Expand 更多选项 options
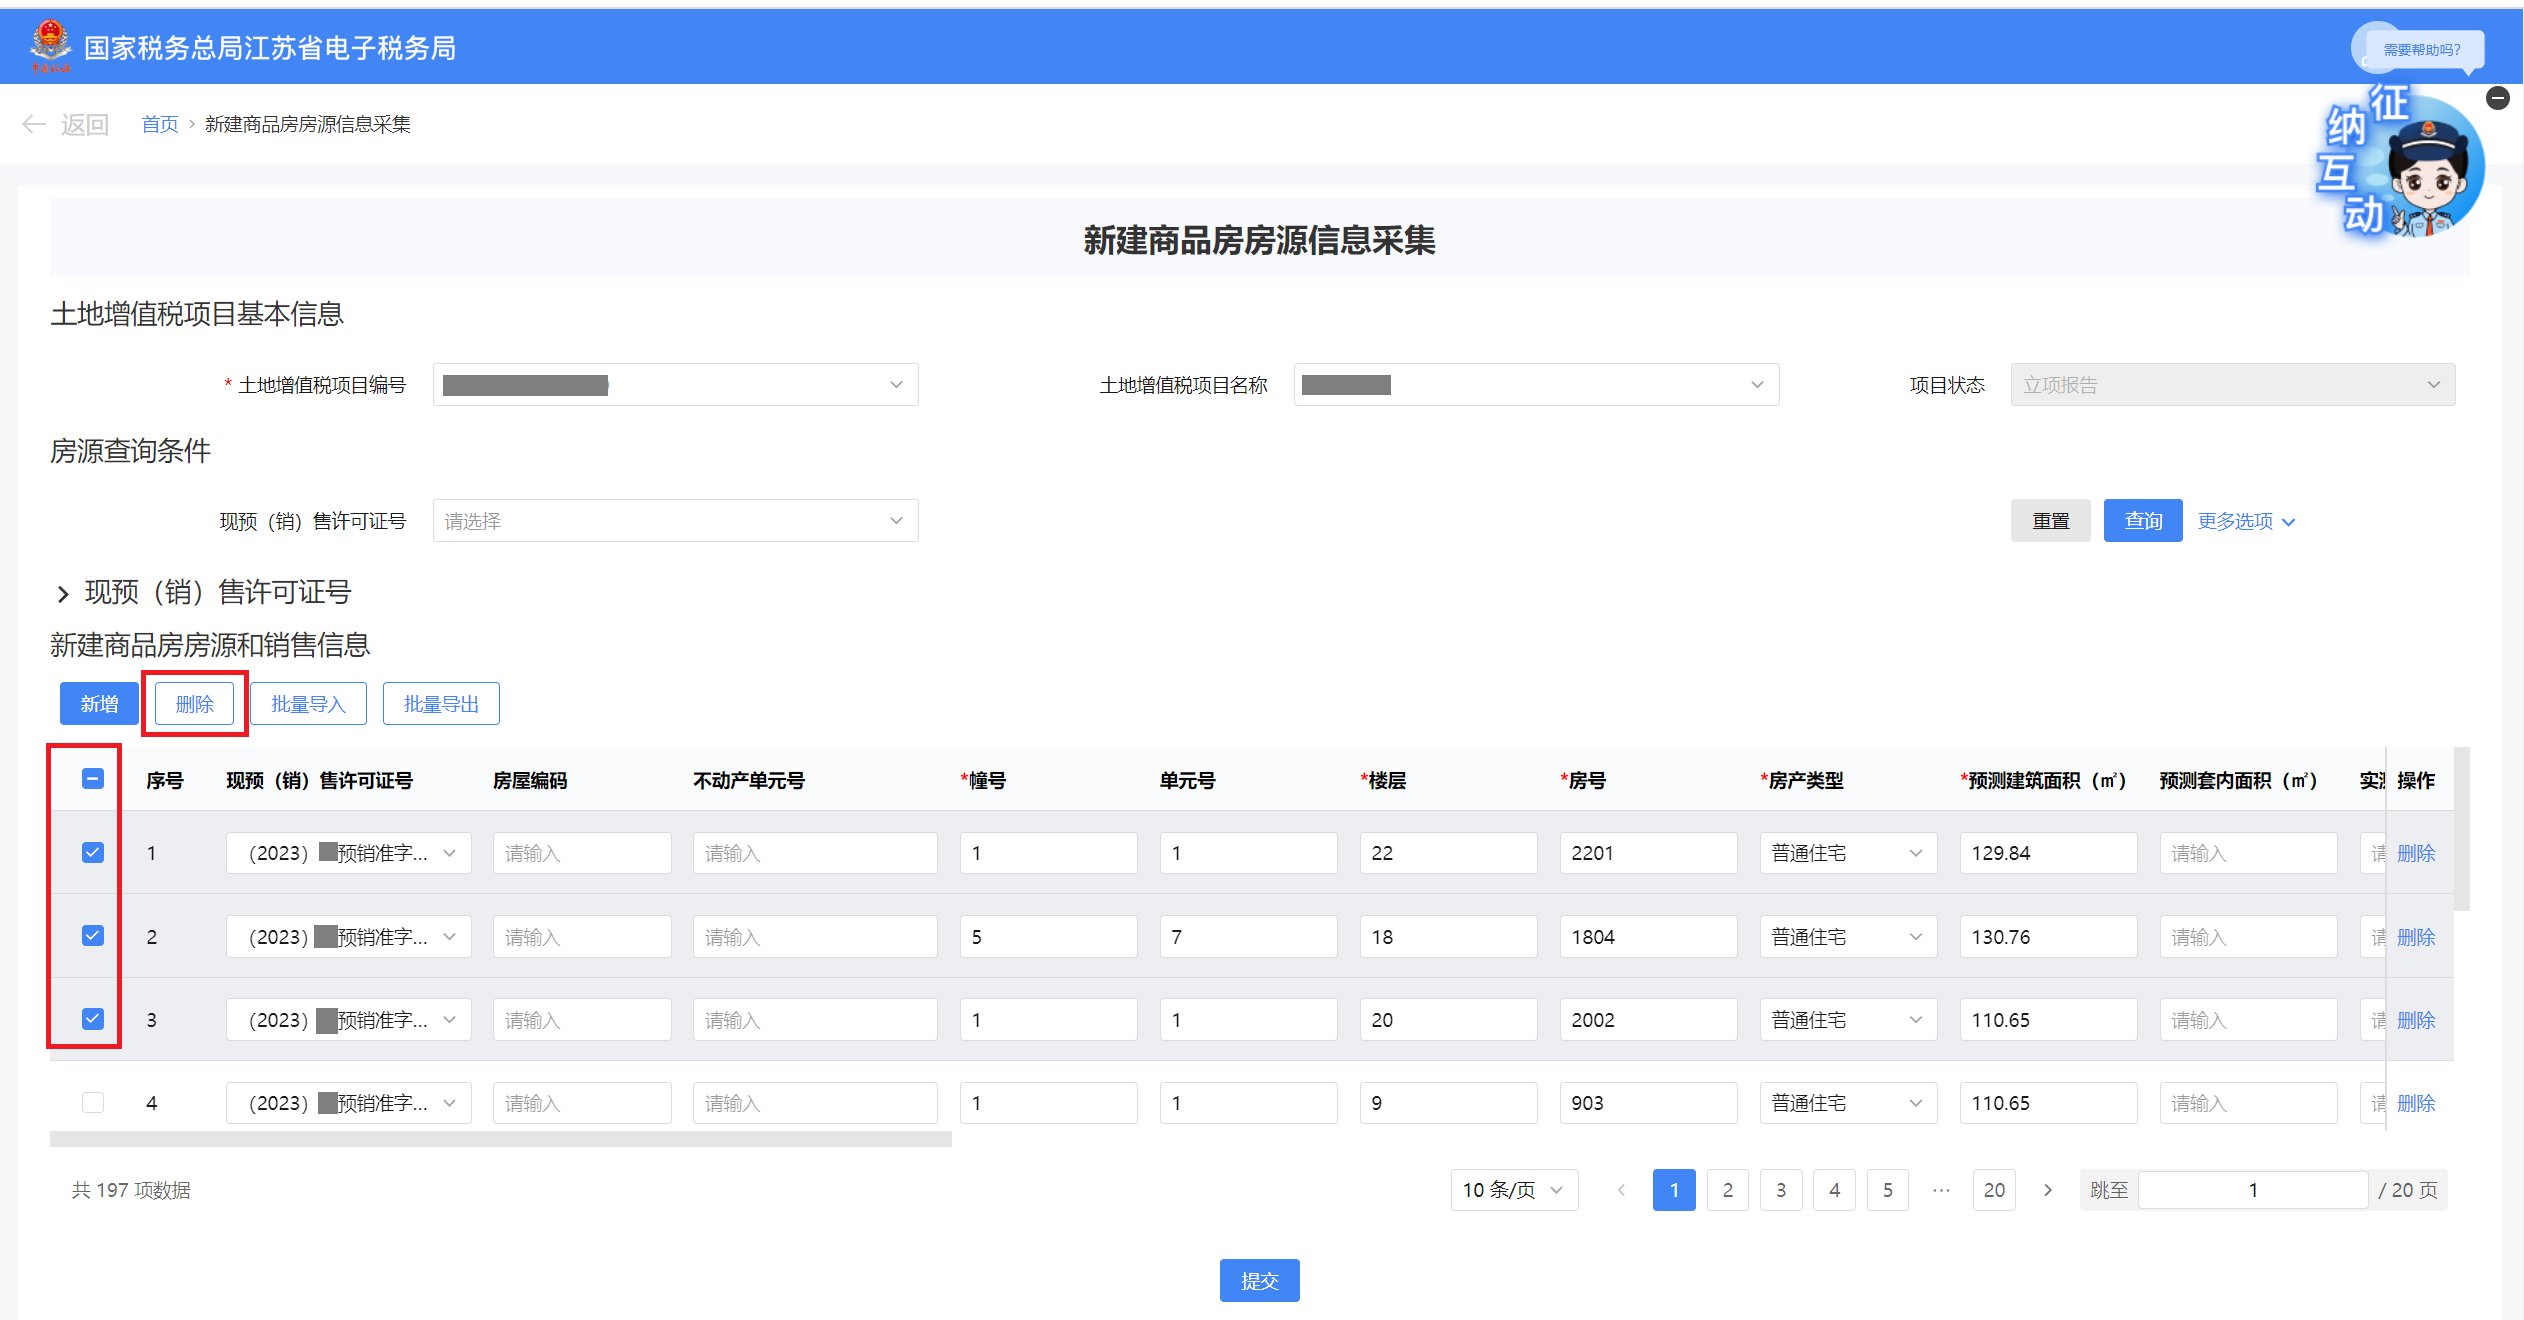 pos(2245,521)
